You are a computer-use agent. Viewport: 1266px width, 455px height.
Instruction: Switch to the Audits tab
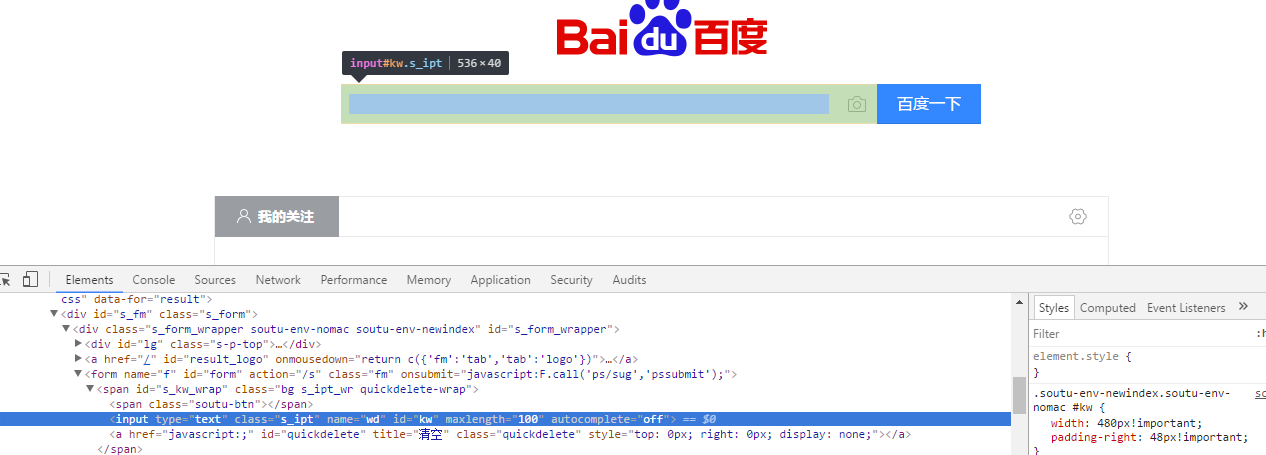[629, 280]
